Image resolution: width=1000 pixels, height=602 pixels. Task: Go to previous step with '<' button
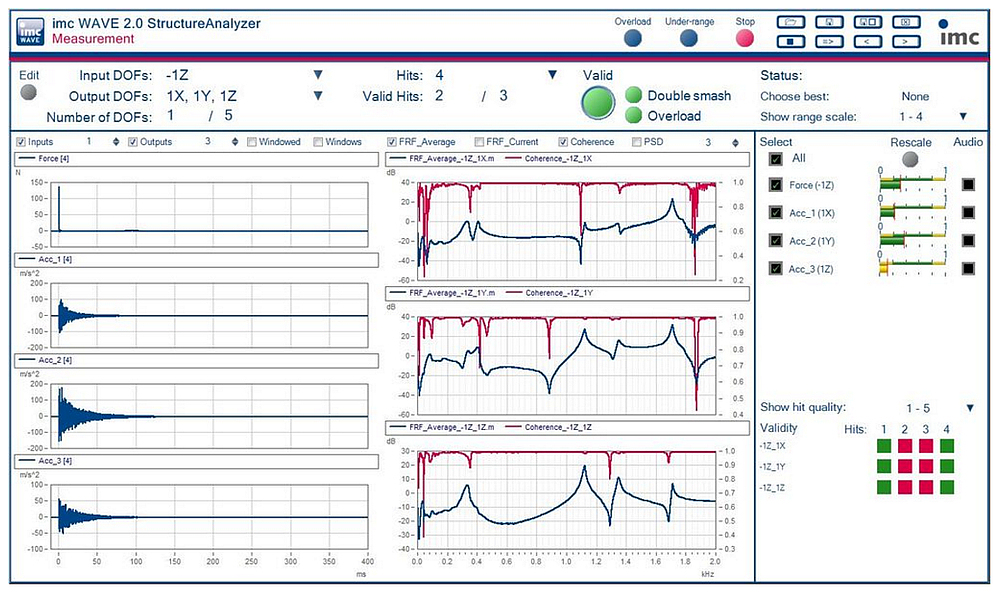[867, 42]
